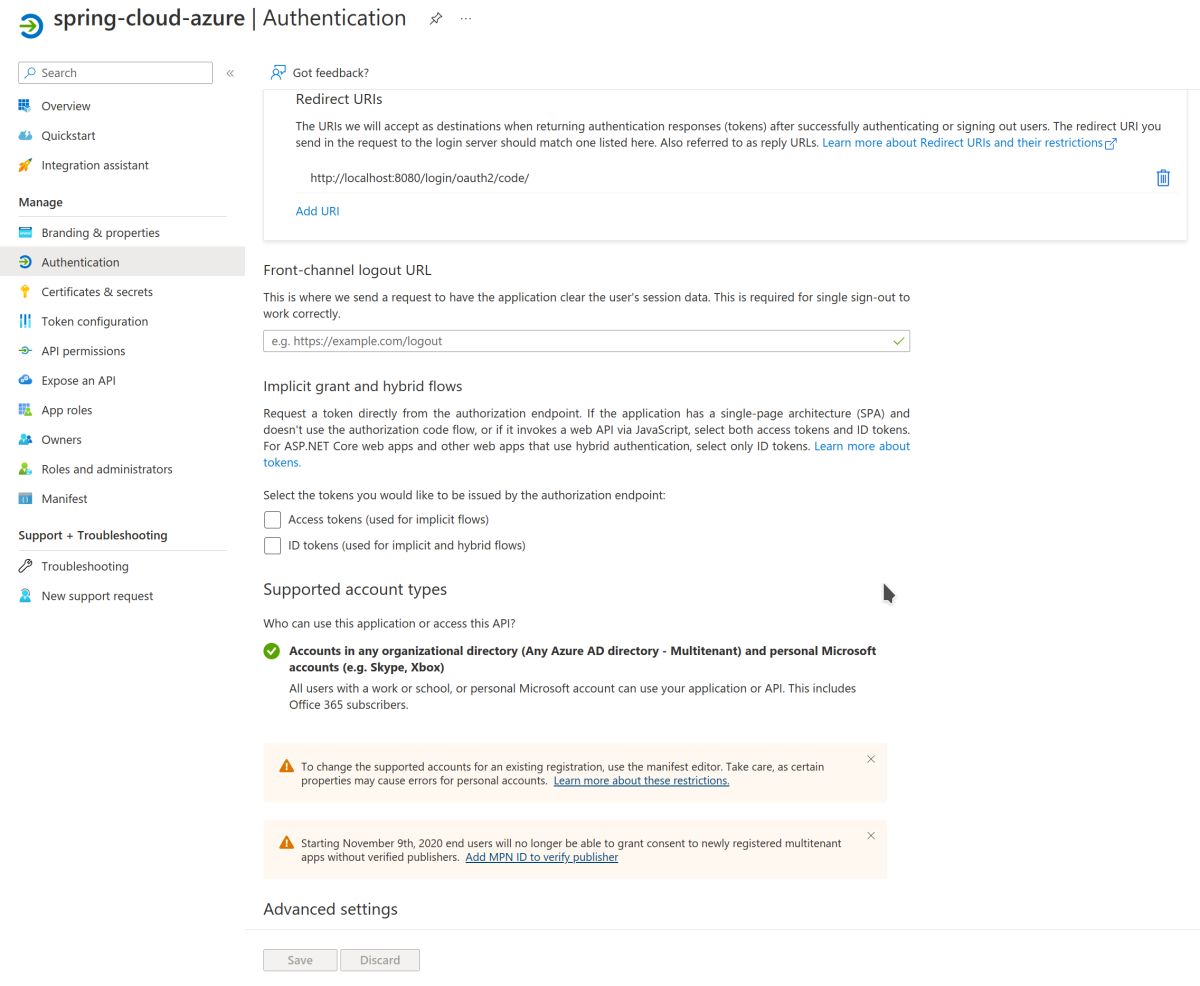
Task: Click the Save button
Action: [x=300, y=960]
